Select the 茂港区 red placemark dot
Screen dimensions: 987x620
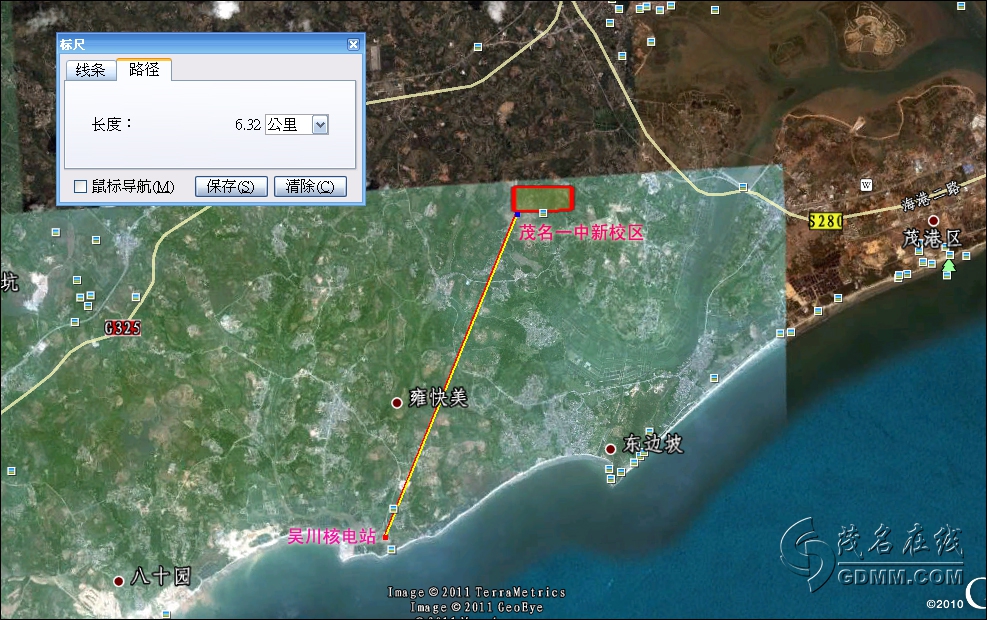click(934, 220)
